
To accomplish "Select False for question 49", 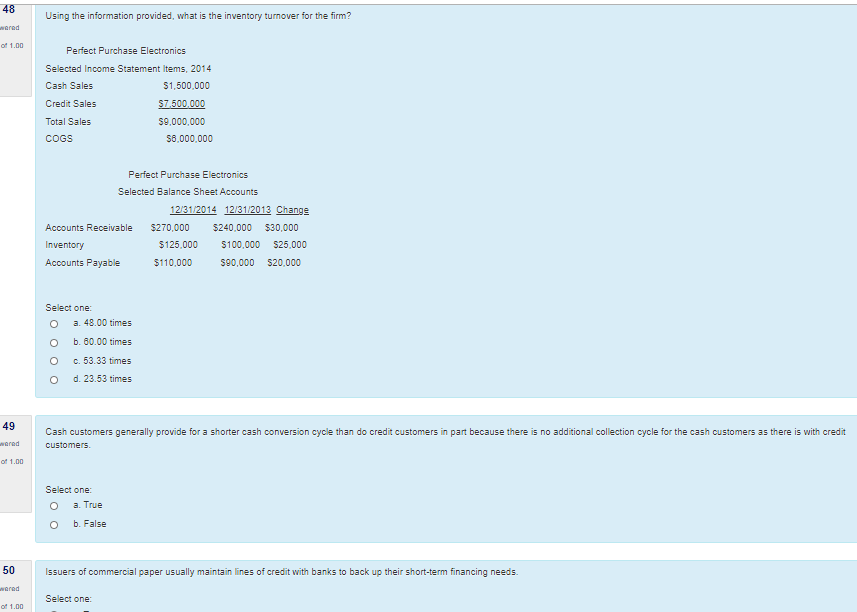I will tap(55, 523).
